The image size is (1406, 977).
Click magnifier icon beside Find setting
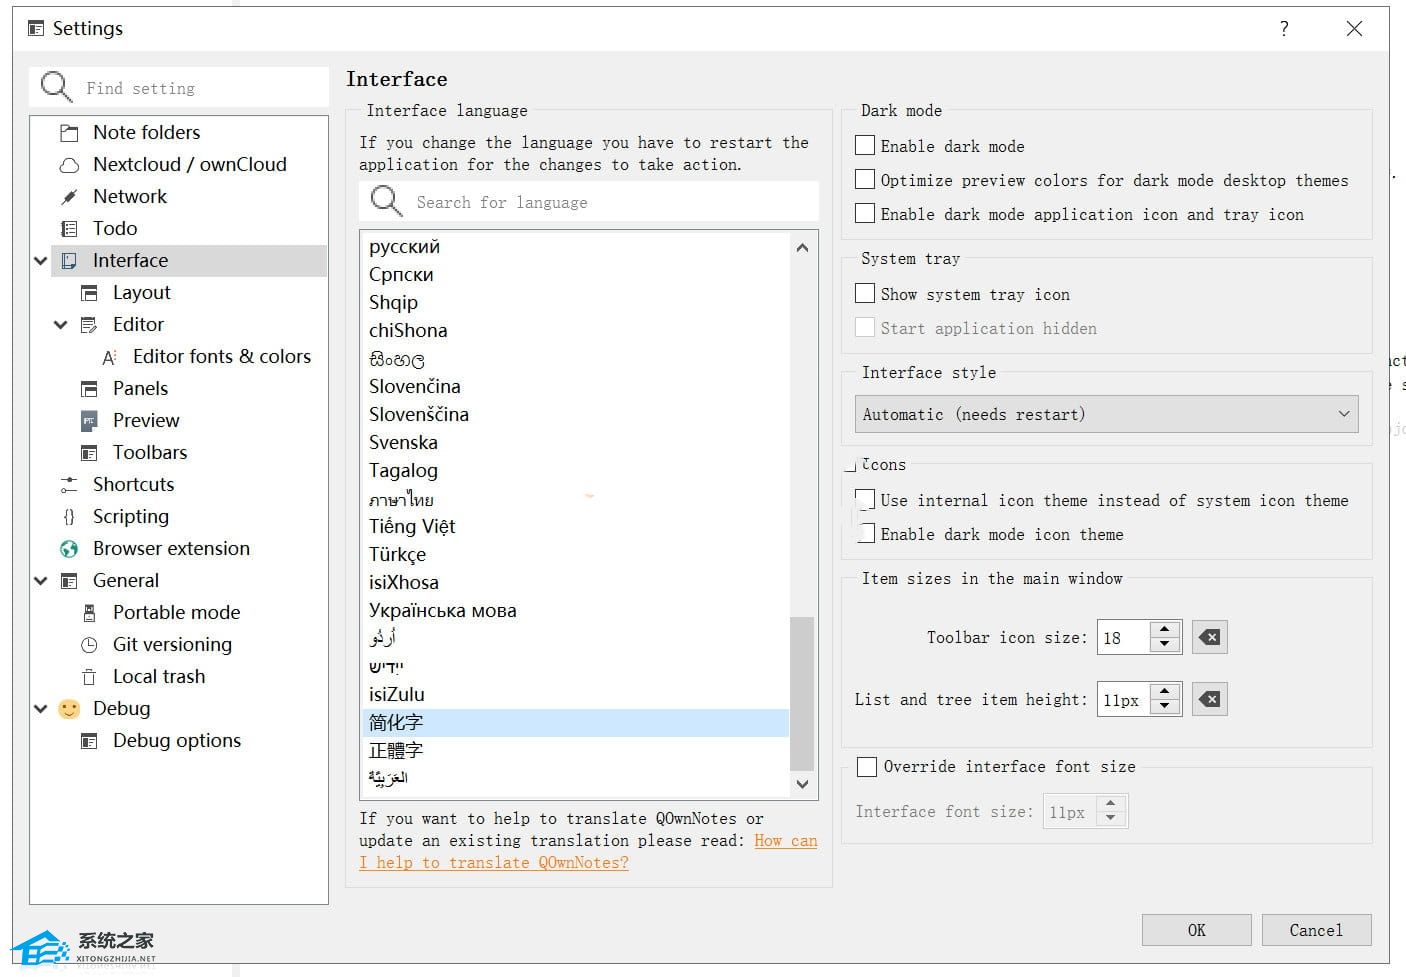(x=56, y=87)
